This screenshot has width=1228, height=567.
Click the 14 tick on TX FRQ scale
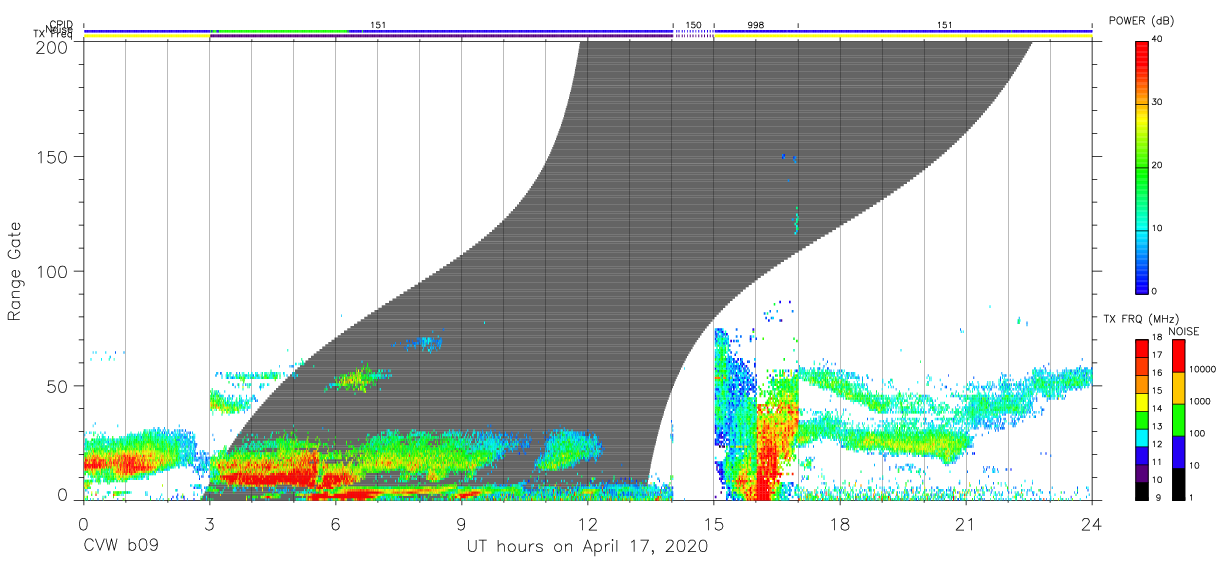[x=1157, y=409]
